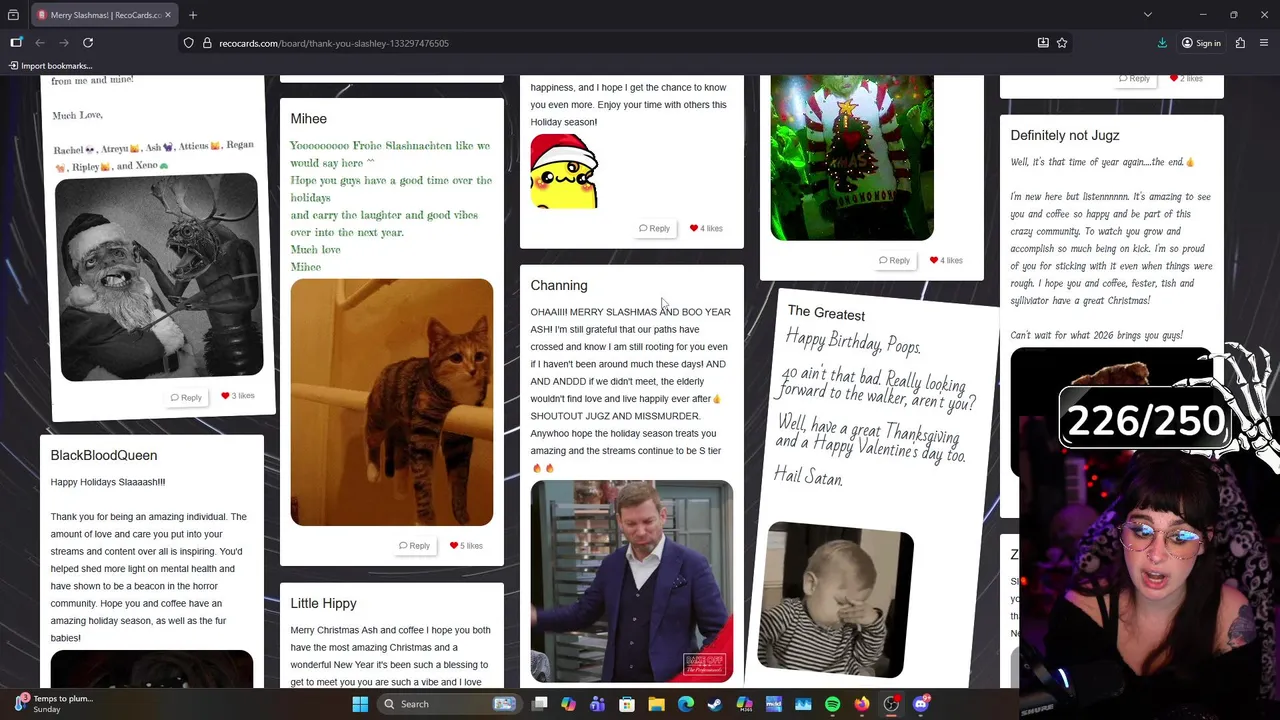Open the weather widget on the taskbar

pyautogui.click(x=55, y=704)
